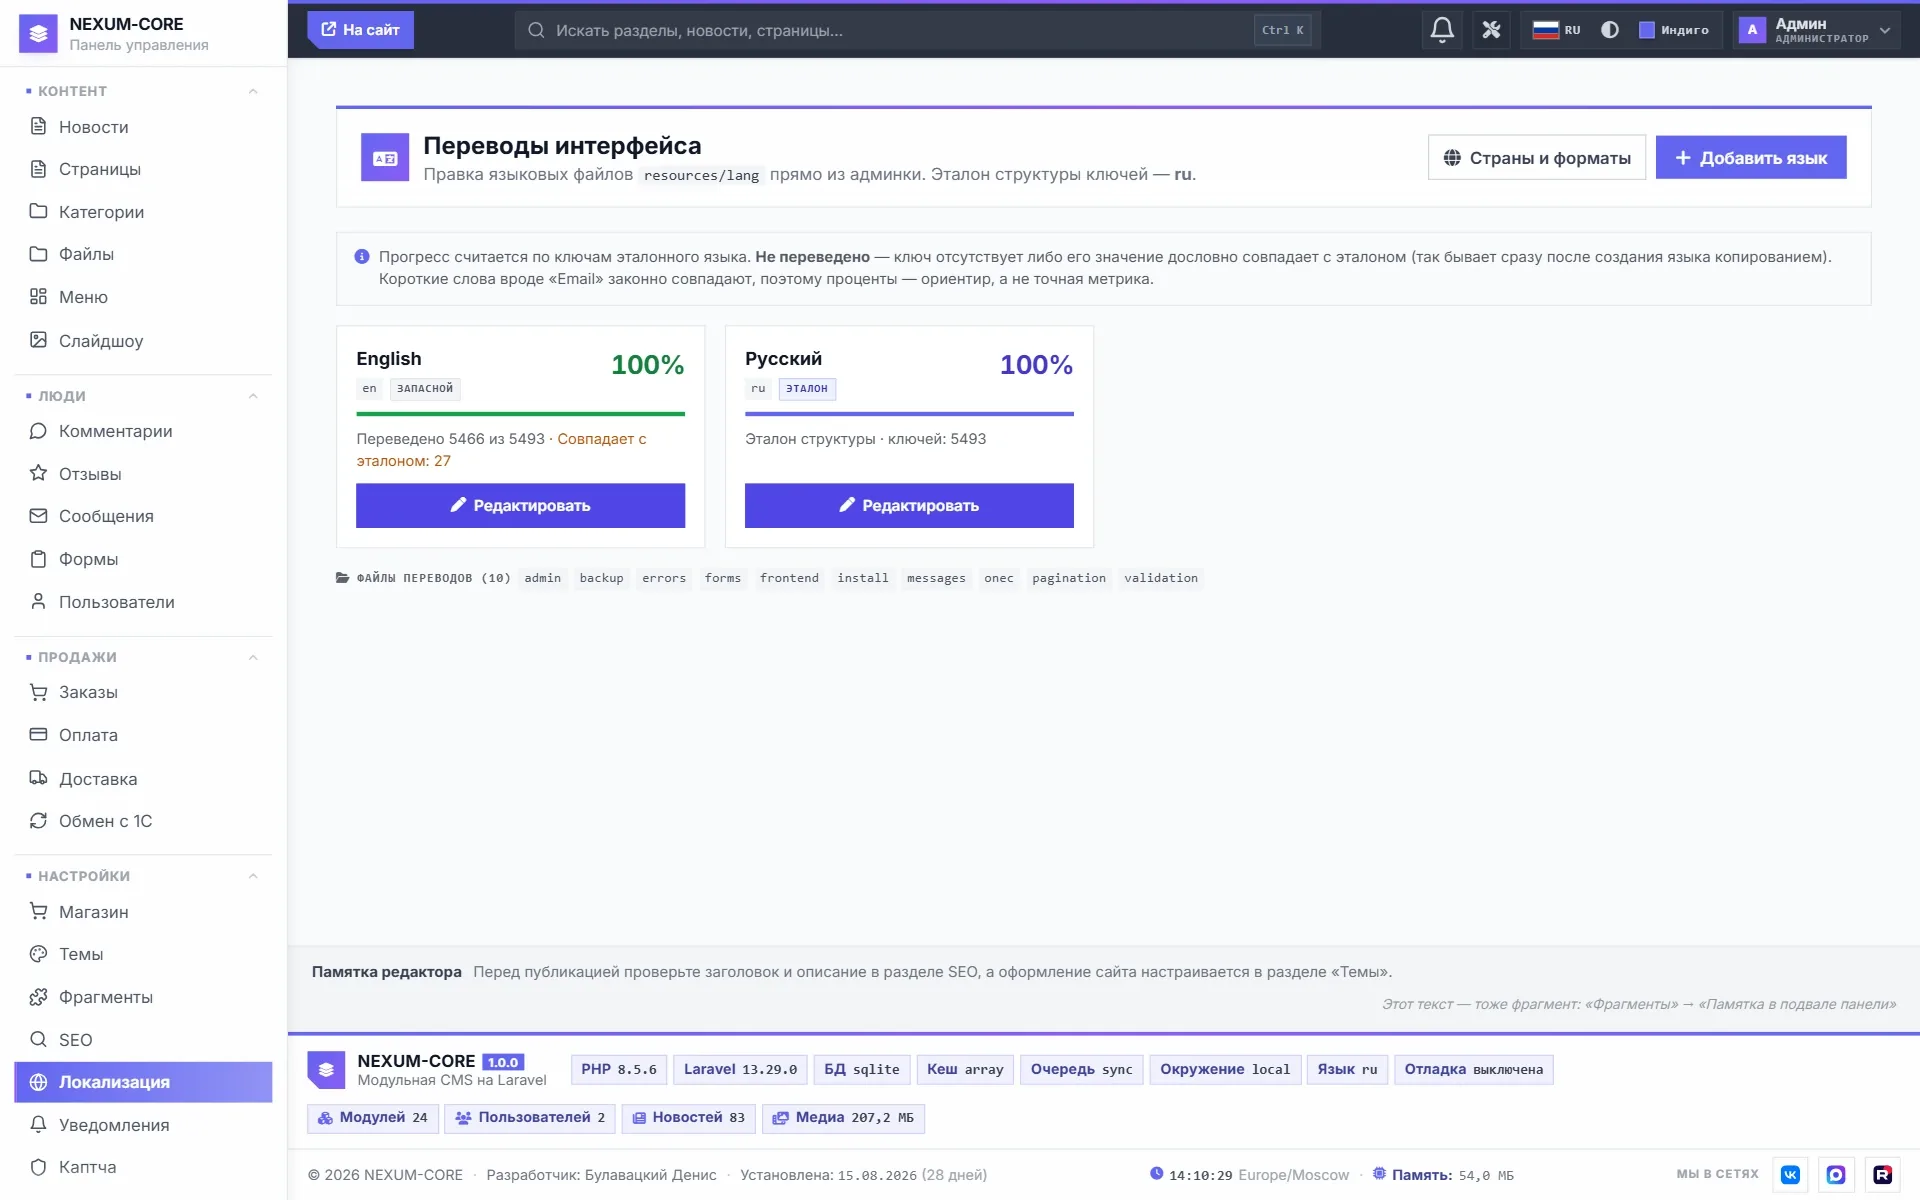Click the 'validation' translation file tag
This screenshot has width=1920, height=1200.
tap(1160, 578)
